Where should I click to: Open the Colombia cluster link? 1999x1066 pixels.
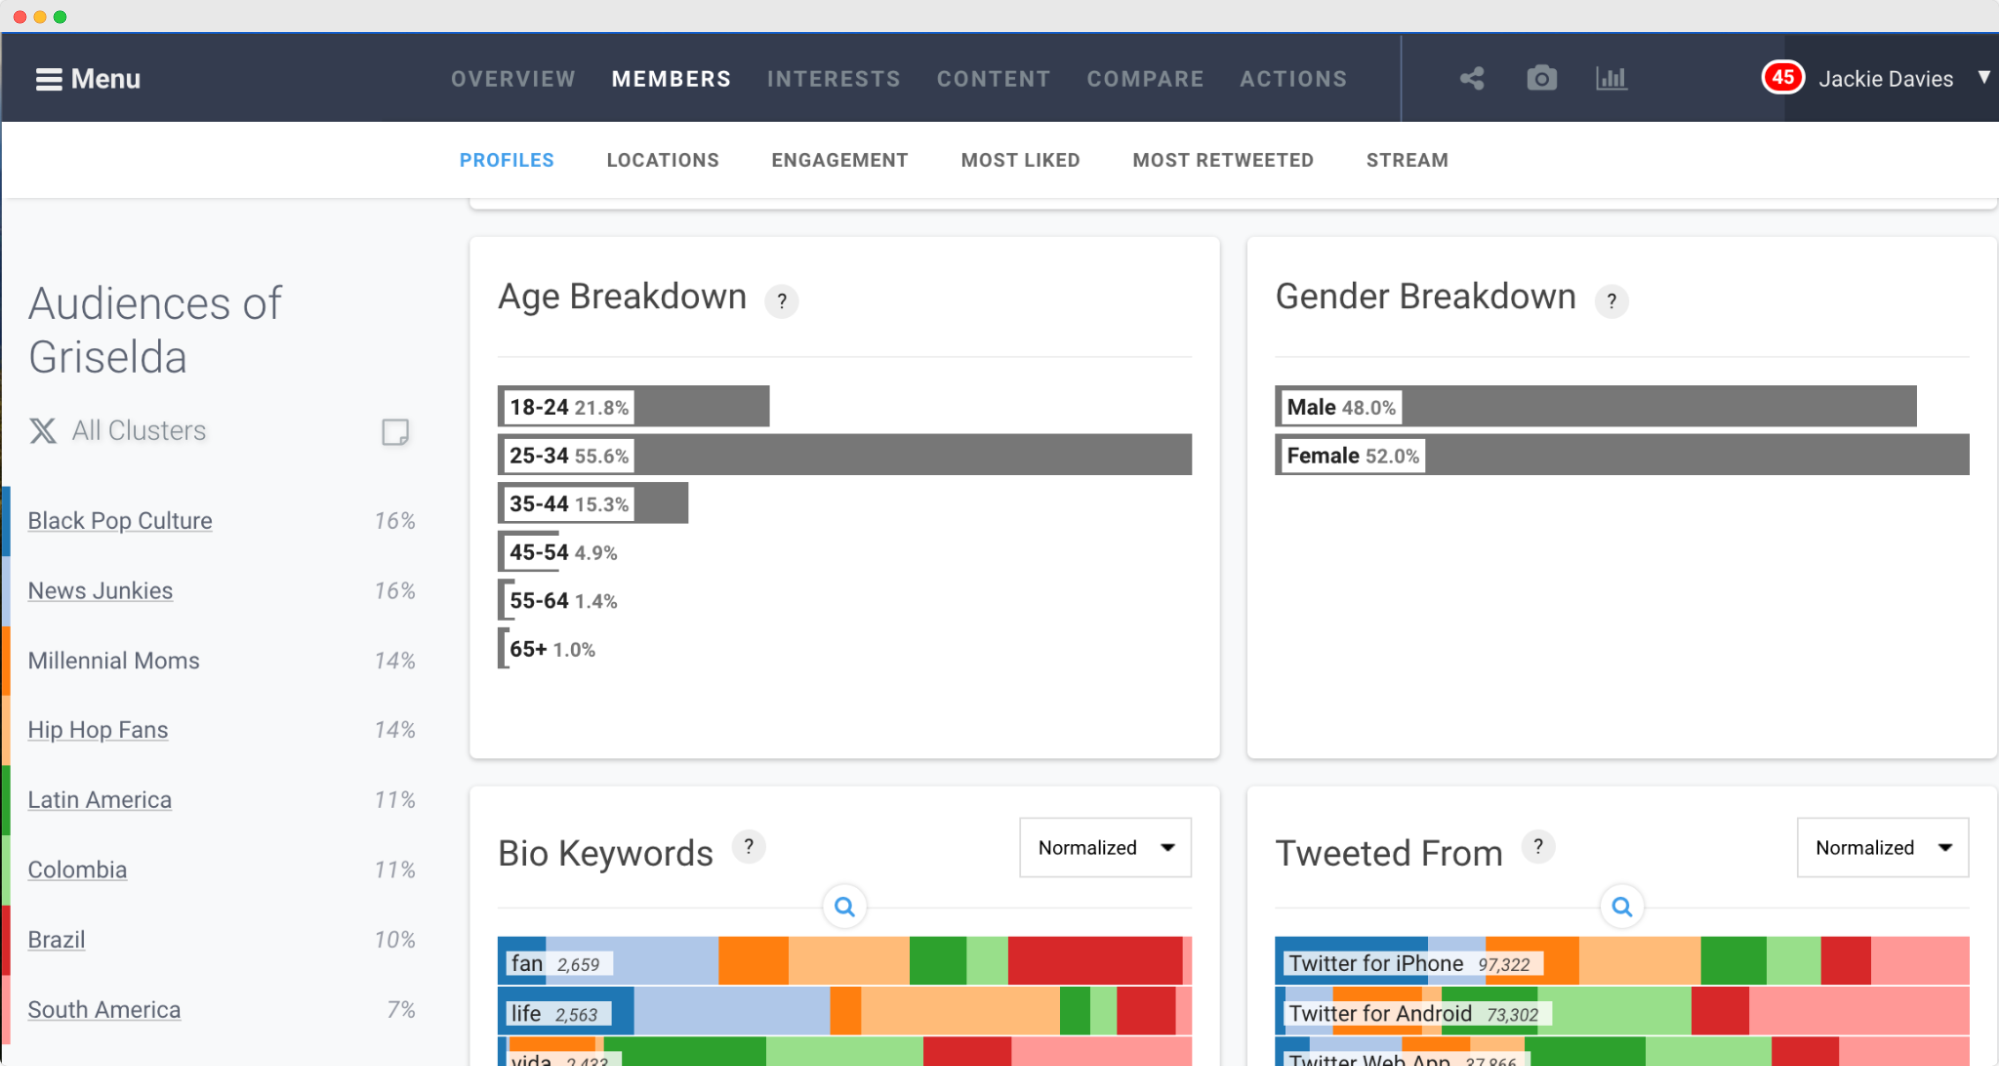pyautogui.click(x=77, y=870)
